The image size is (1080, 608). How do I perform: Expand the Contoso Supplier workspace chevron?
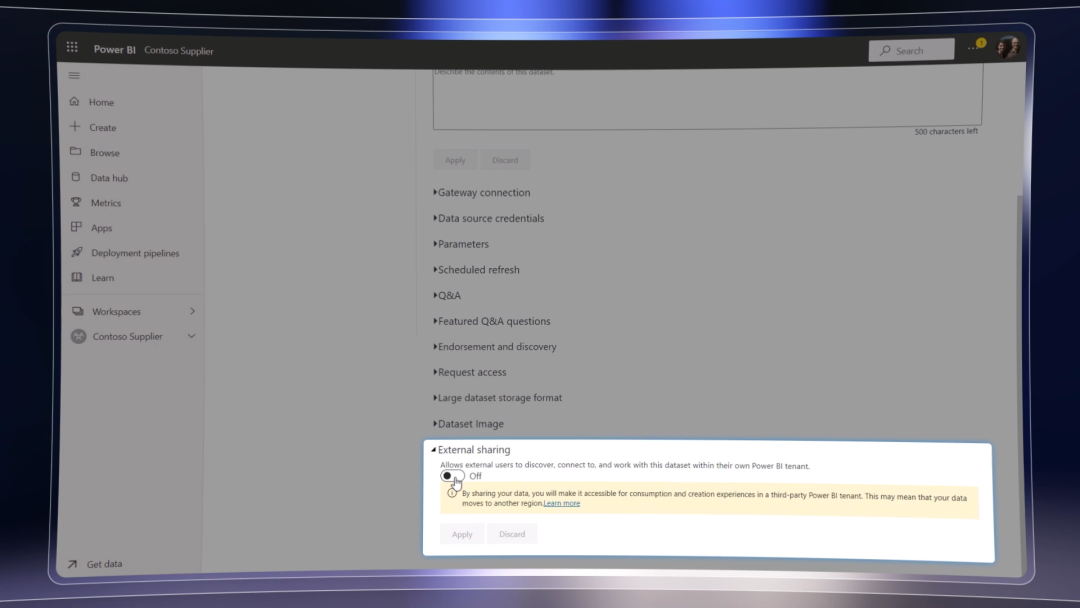point(191,336)
